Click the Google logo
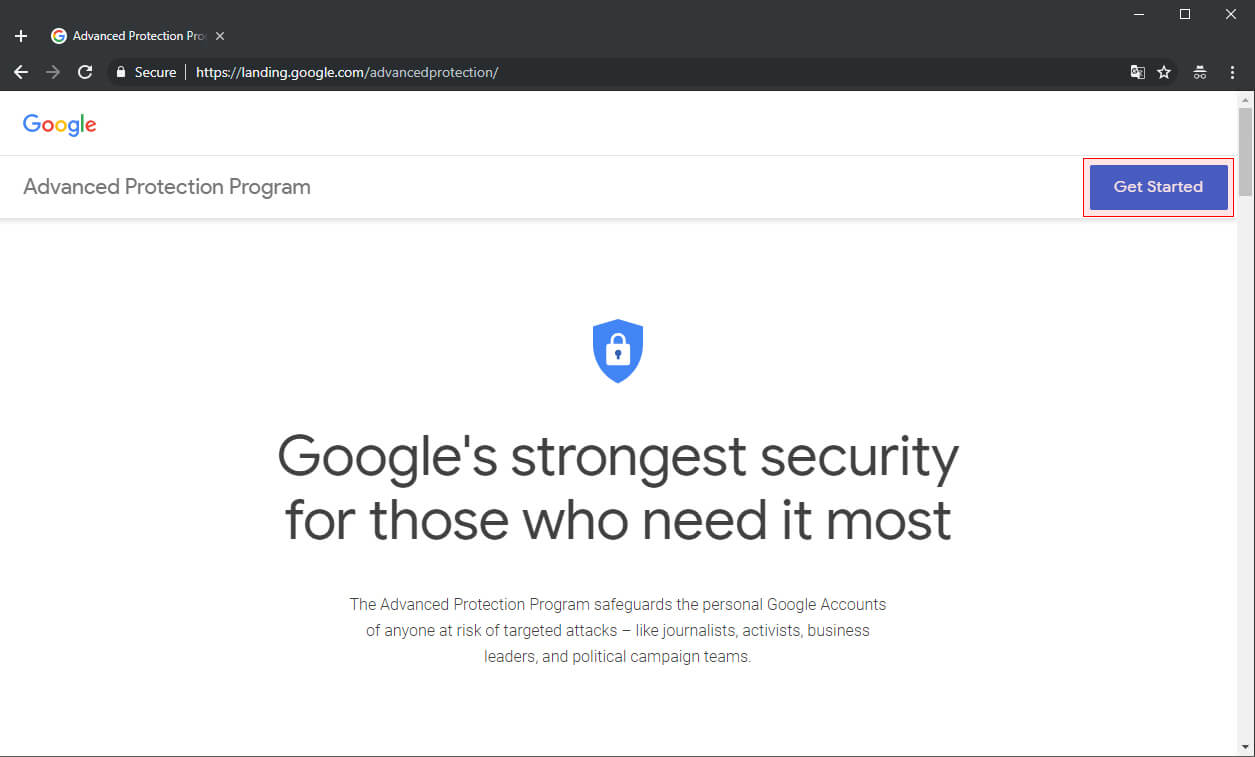This screenshot has width=1255, height=757. point(59,123)
